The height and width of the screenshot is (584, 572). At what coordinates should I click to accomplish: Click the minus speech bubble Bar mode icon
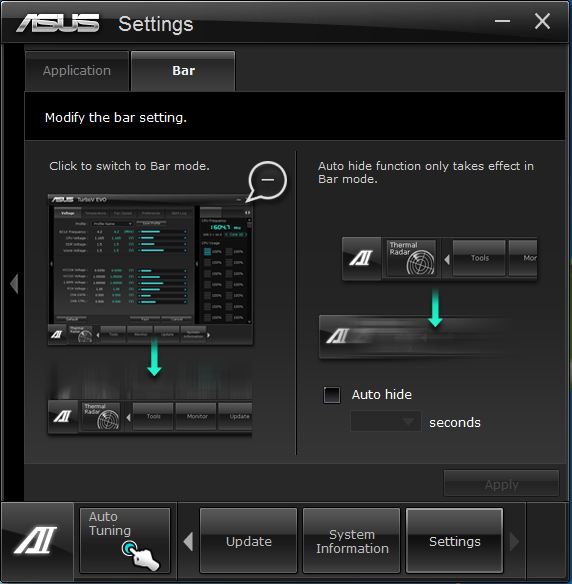click(x=267, y=180)
